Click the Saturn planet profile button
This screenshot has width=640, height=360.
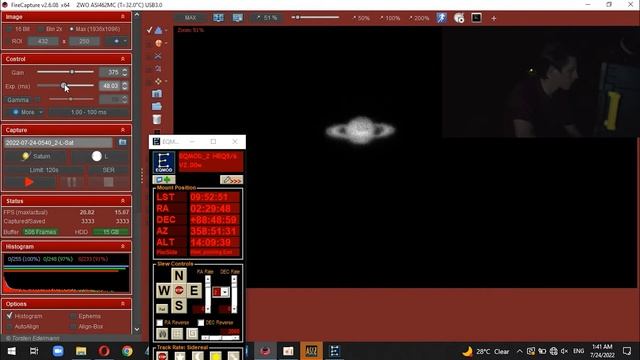coord(36,156)
